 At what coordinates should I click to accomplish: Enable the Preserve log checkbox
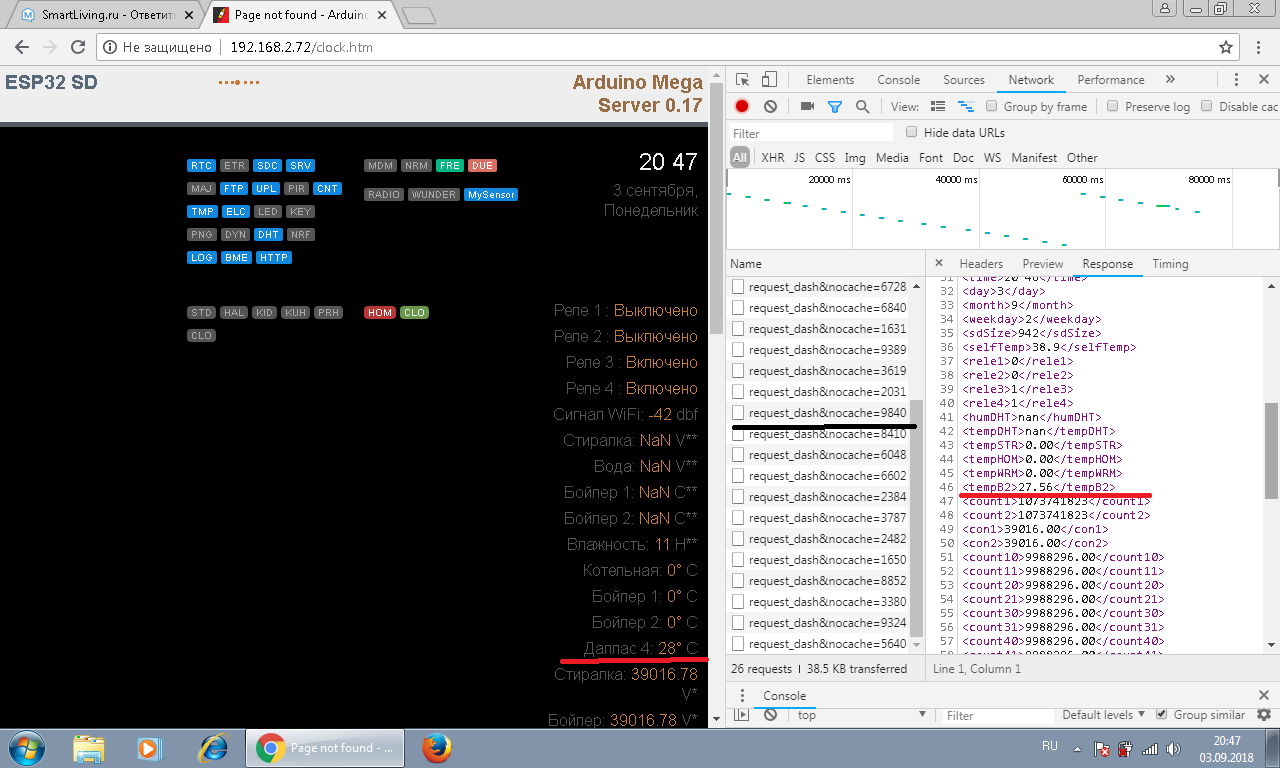click(1113, 106)
